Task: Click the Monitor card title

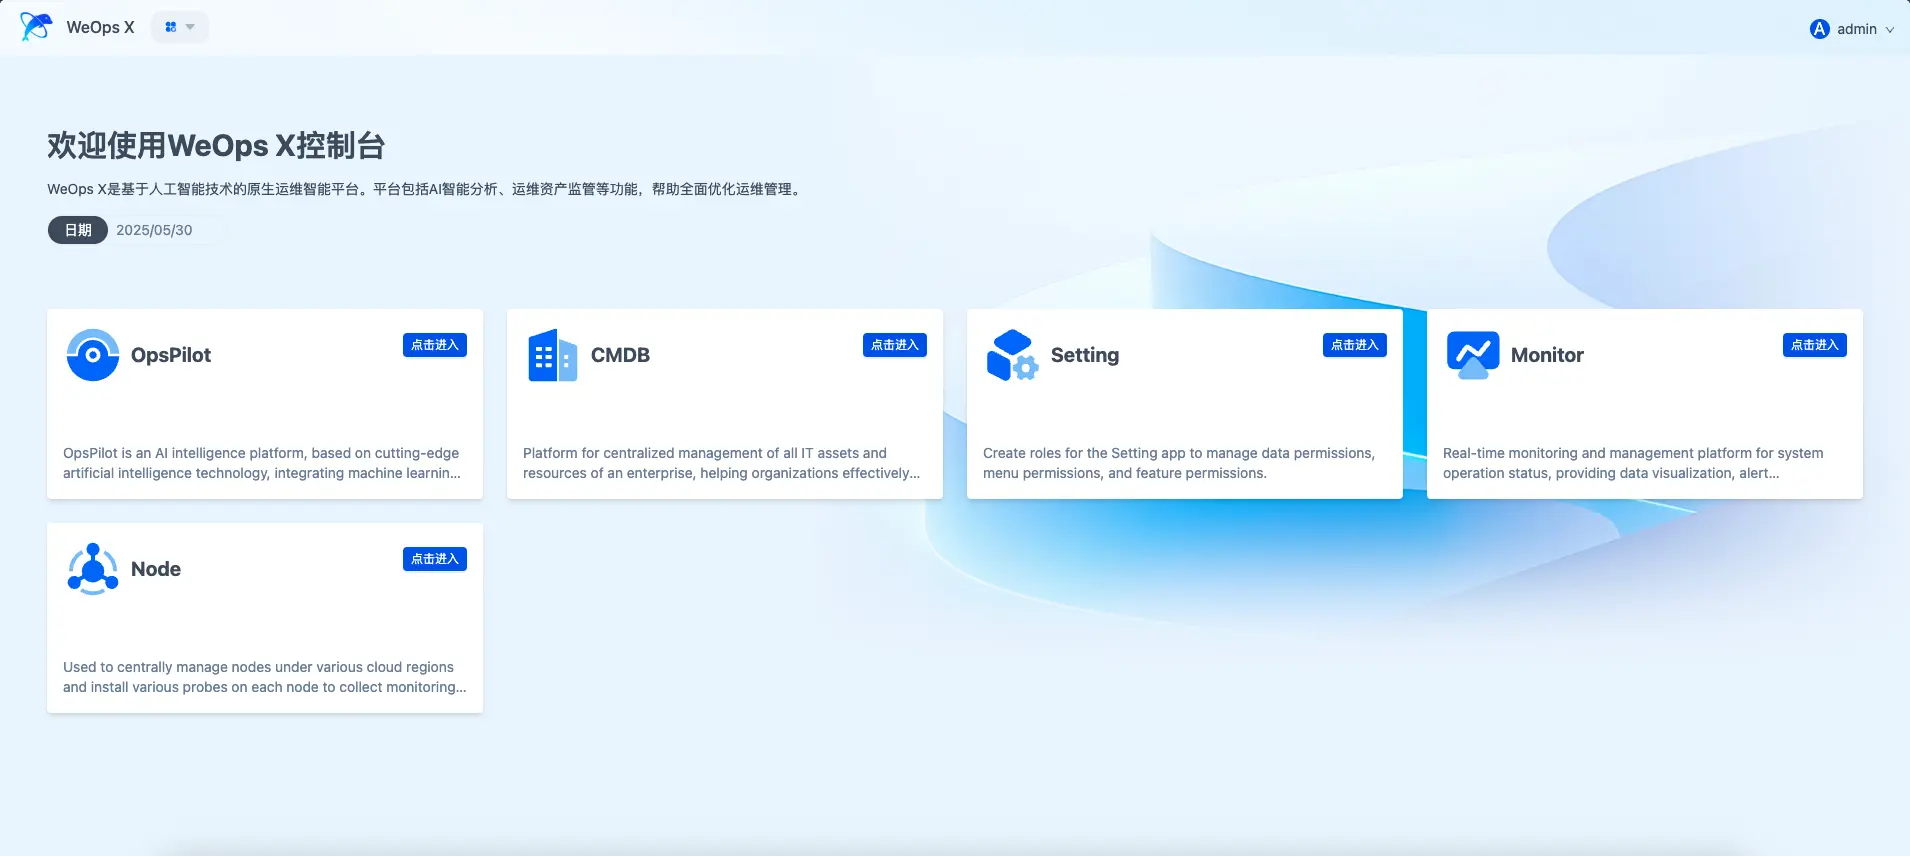Action: (x=1547, y=355)
